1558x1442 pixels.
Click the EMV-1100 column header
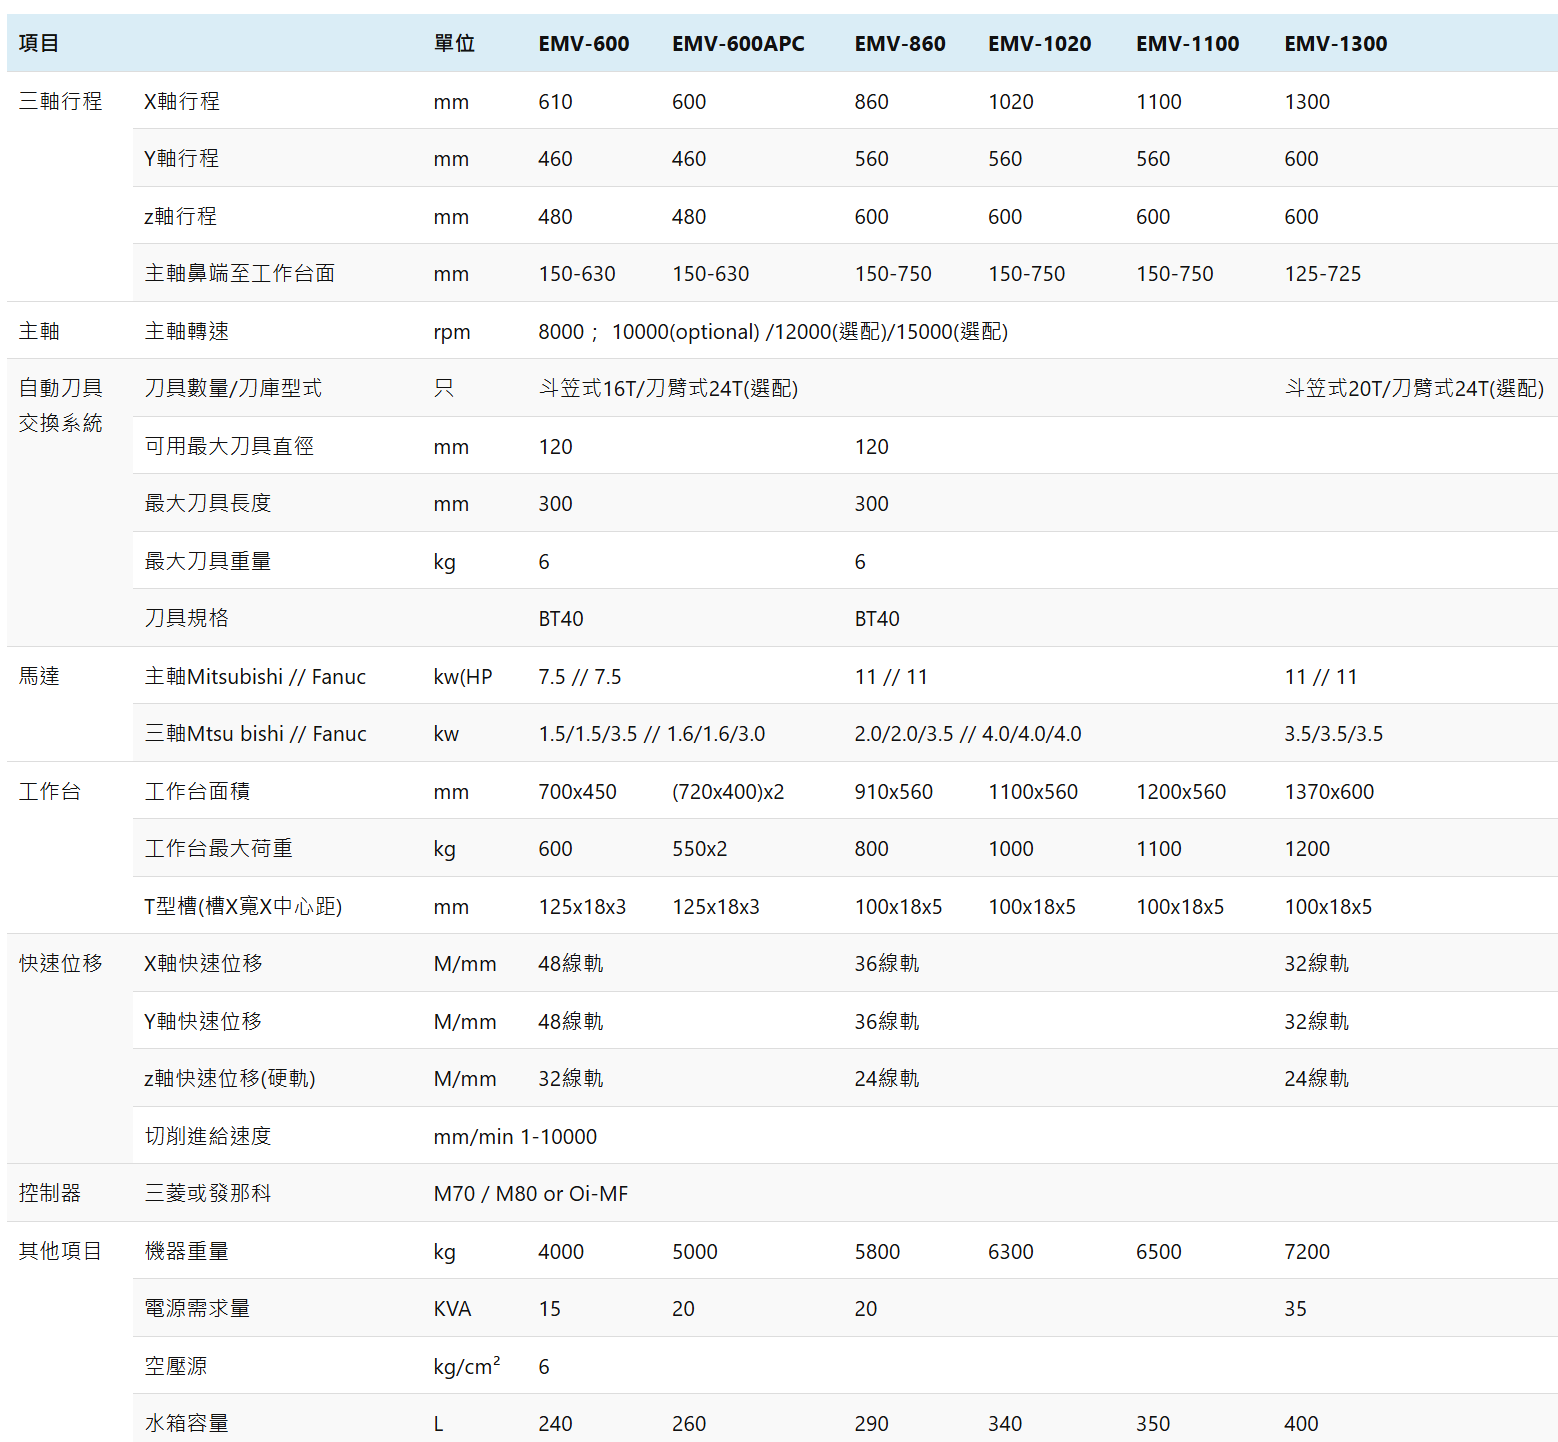tap(1188, 43)
